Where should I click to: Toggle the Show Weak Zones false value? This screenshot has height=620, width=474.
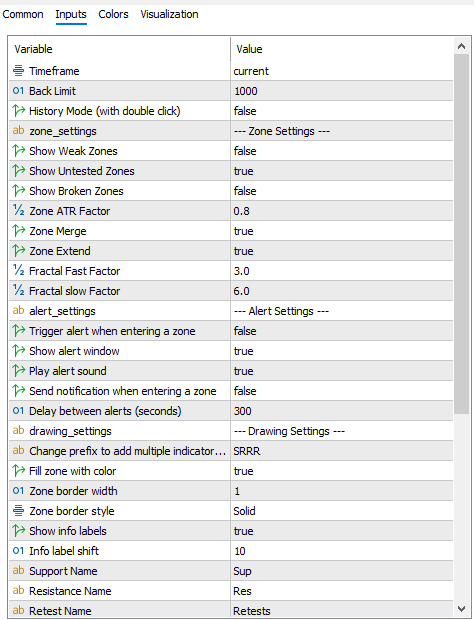(342, 151)
